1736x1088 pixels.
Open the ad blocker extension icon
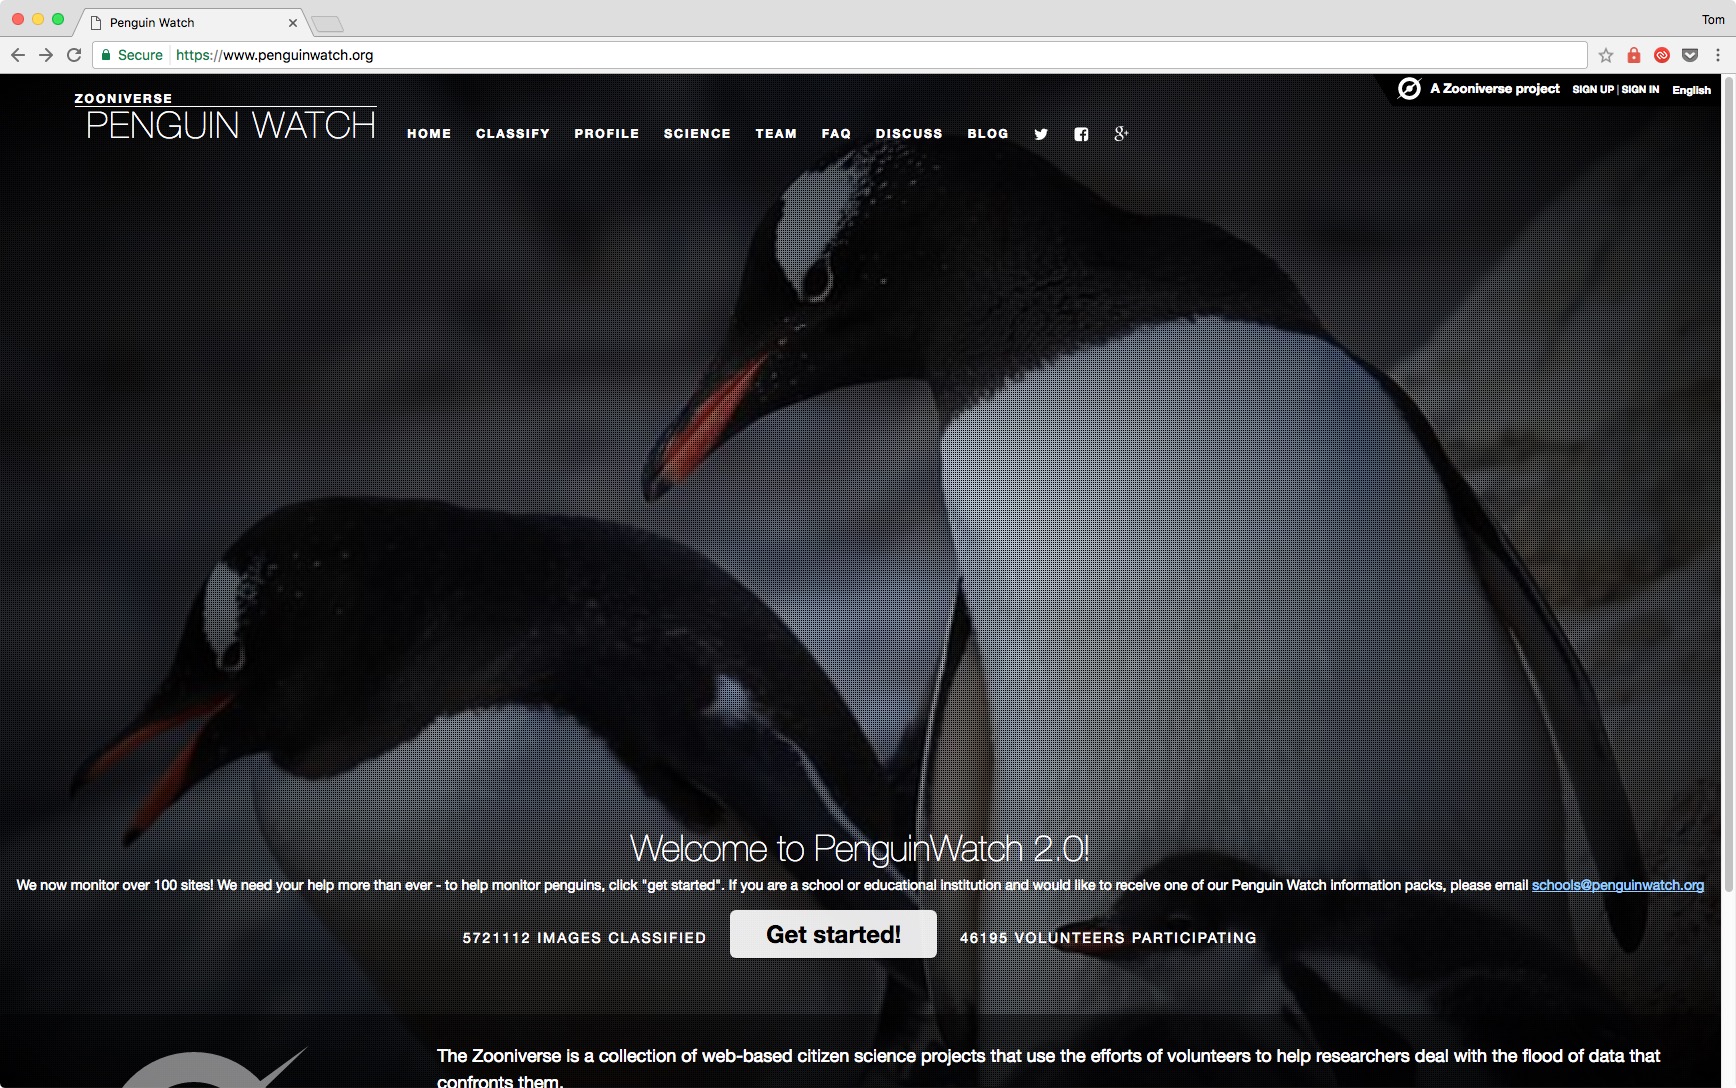[1661, 55]
